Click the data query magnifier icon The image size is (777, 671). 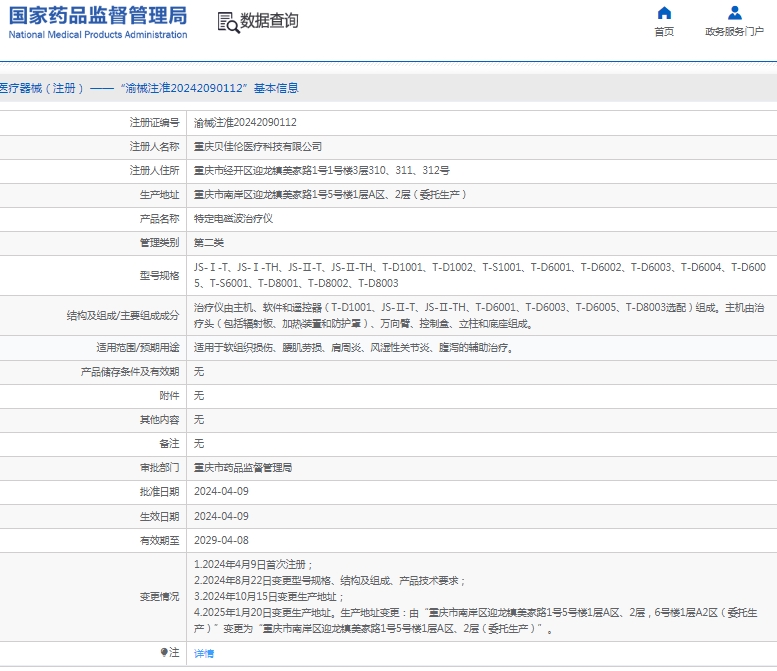pos(228,22)
